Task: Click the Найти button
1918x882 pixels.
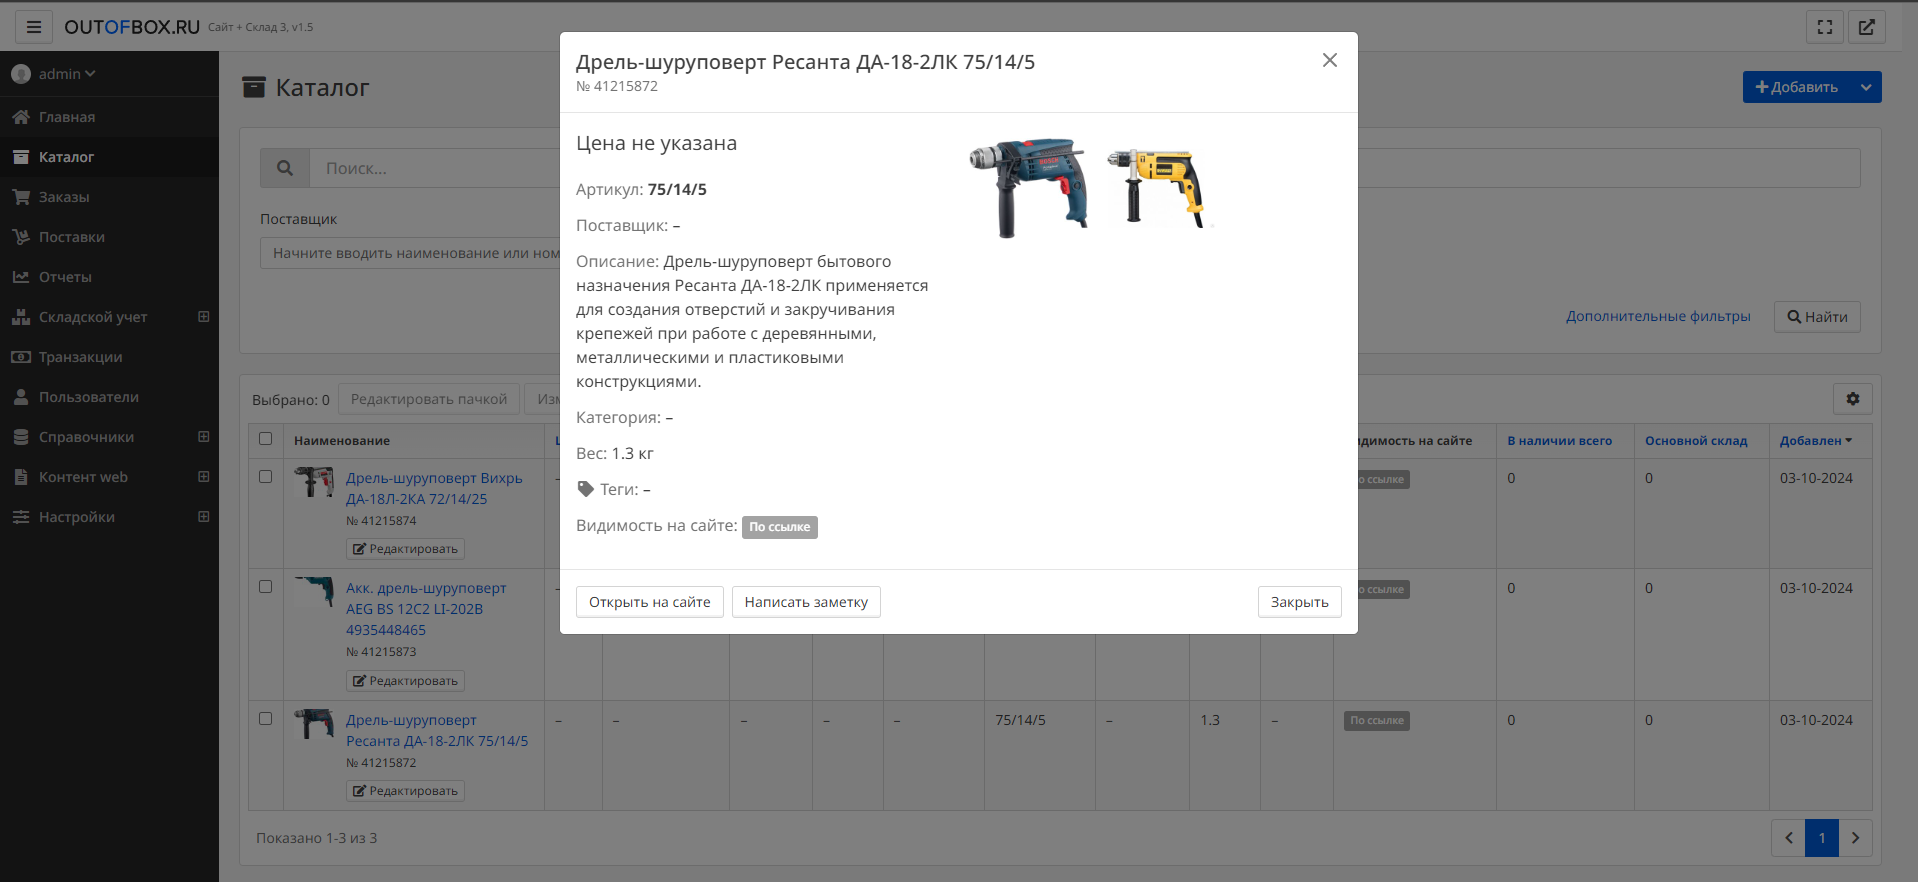Action: pos(1817,317)
